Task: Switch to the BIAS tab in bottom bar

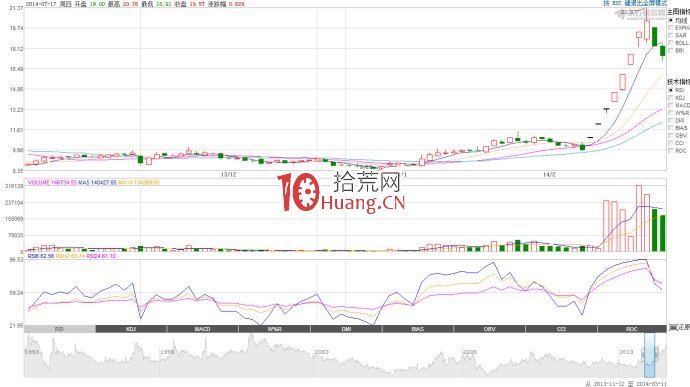Action: tap(418, 329)
